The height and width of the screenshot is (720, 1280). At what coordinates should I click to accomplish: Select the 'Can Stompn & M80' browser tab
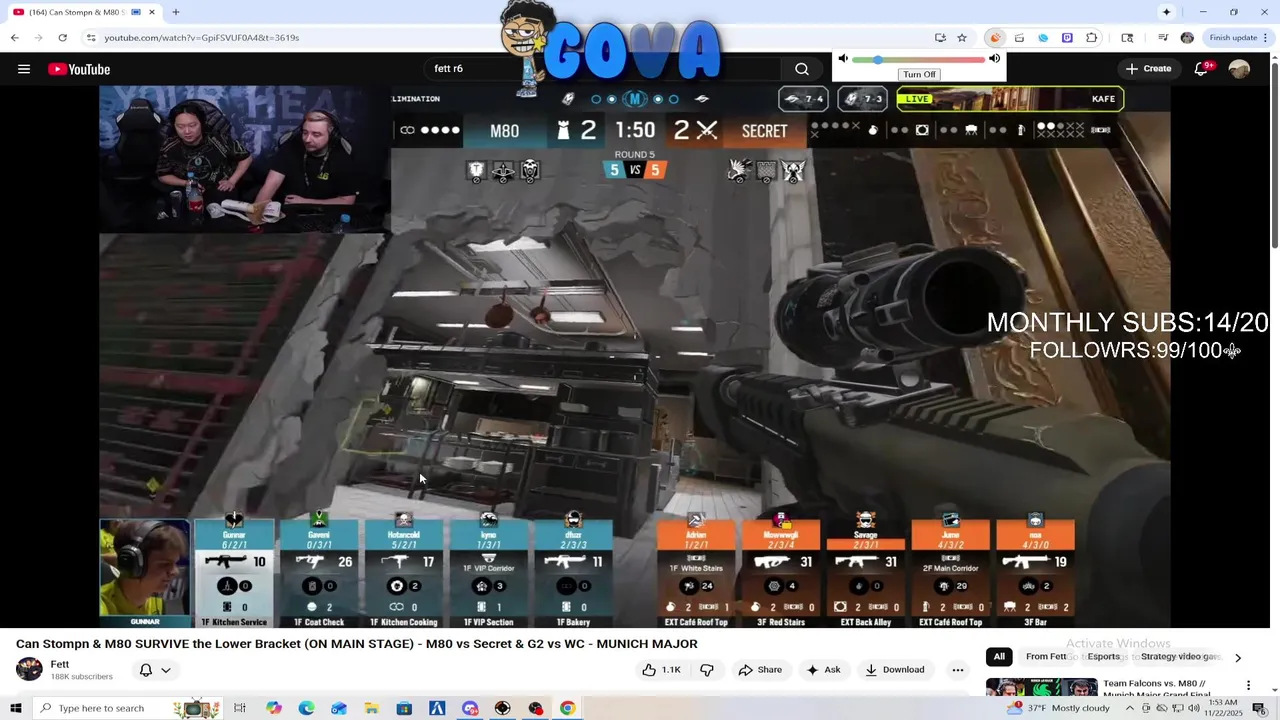[84, 12]
